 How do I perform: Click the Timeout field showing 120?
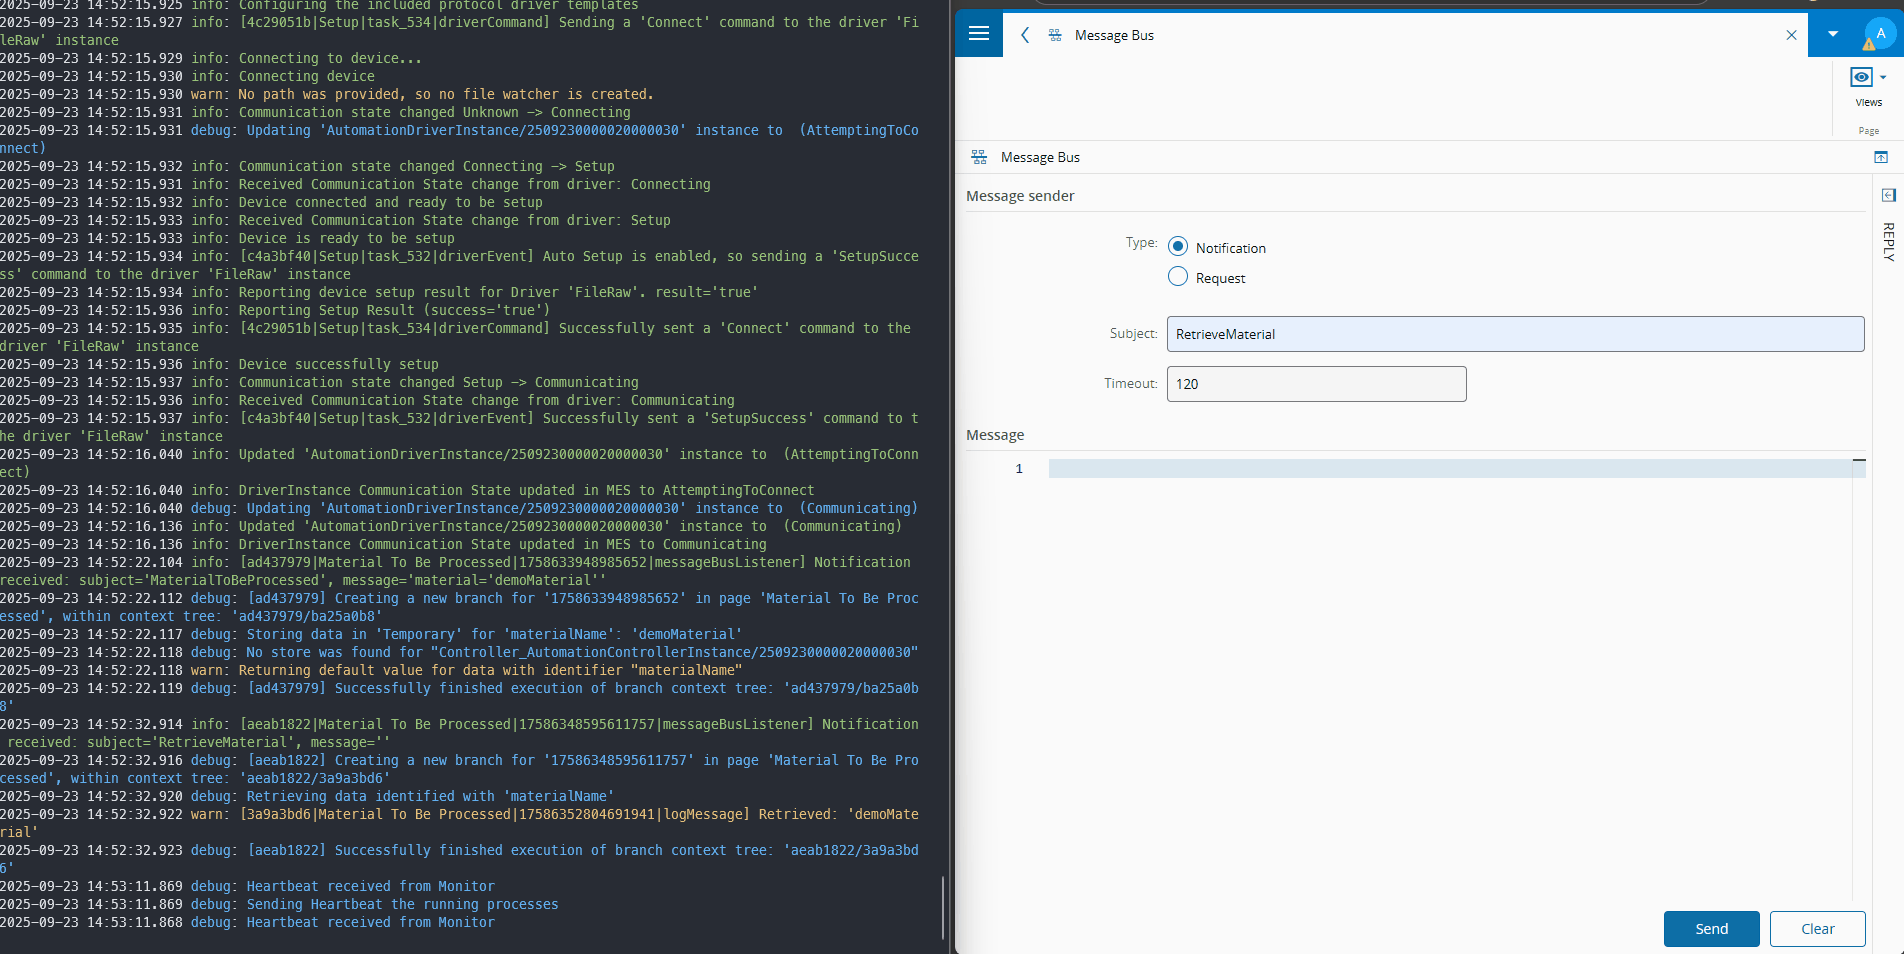pos(1316,384)
